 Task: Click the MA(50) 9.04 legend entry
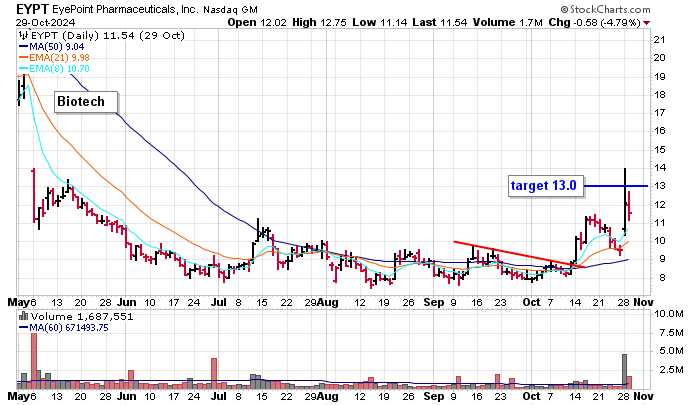click(52, 46)
